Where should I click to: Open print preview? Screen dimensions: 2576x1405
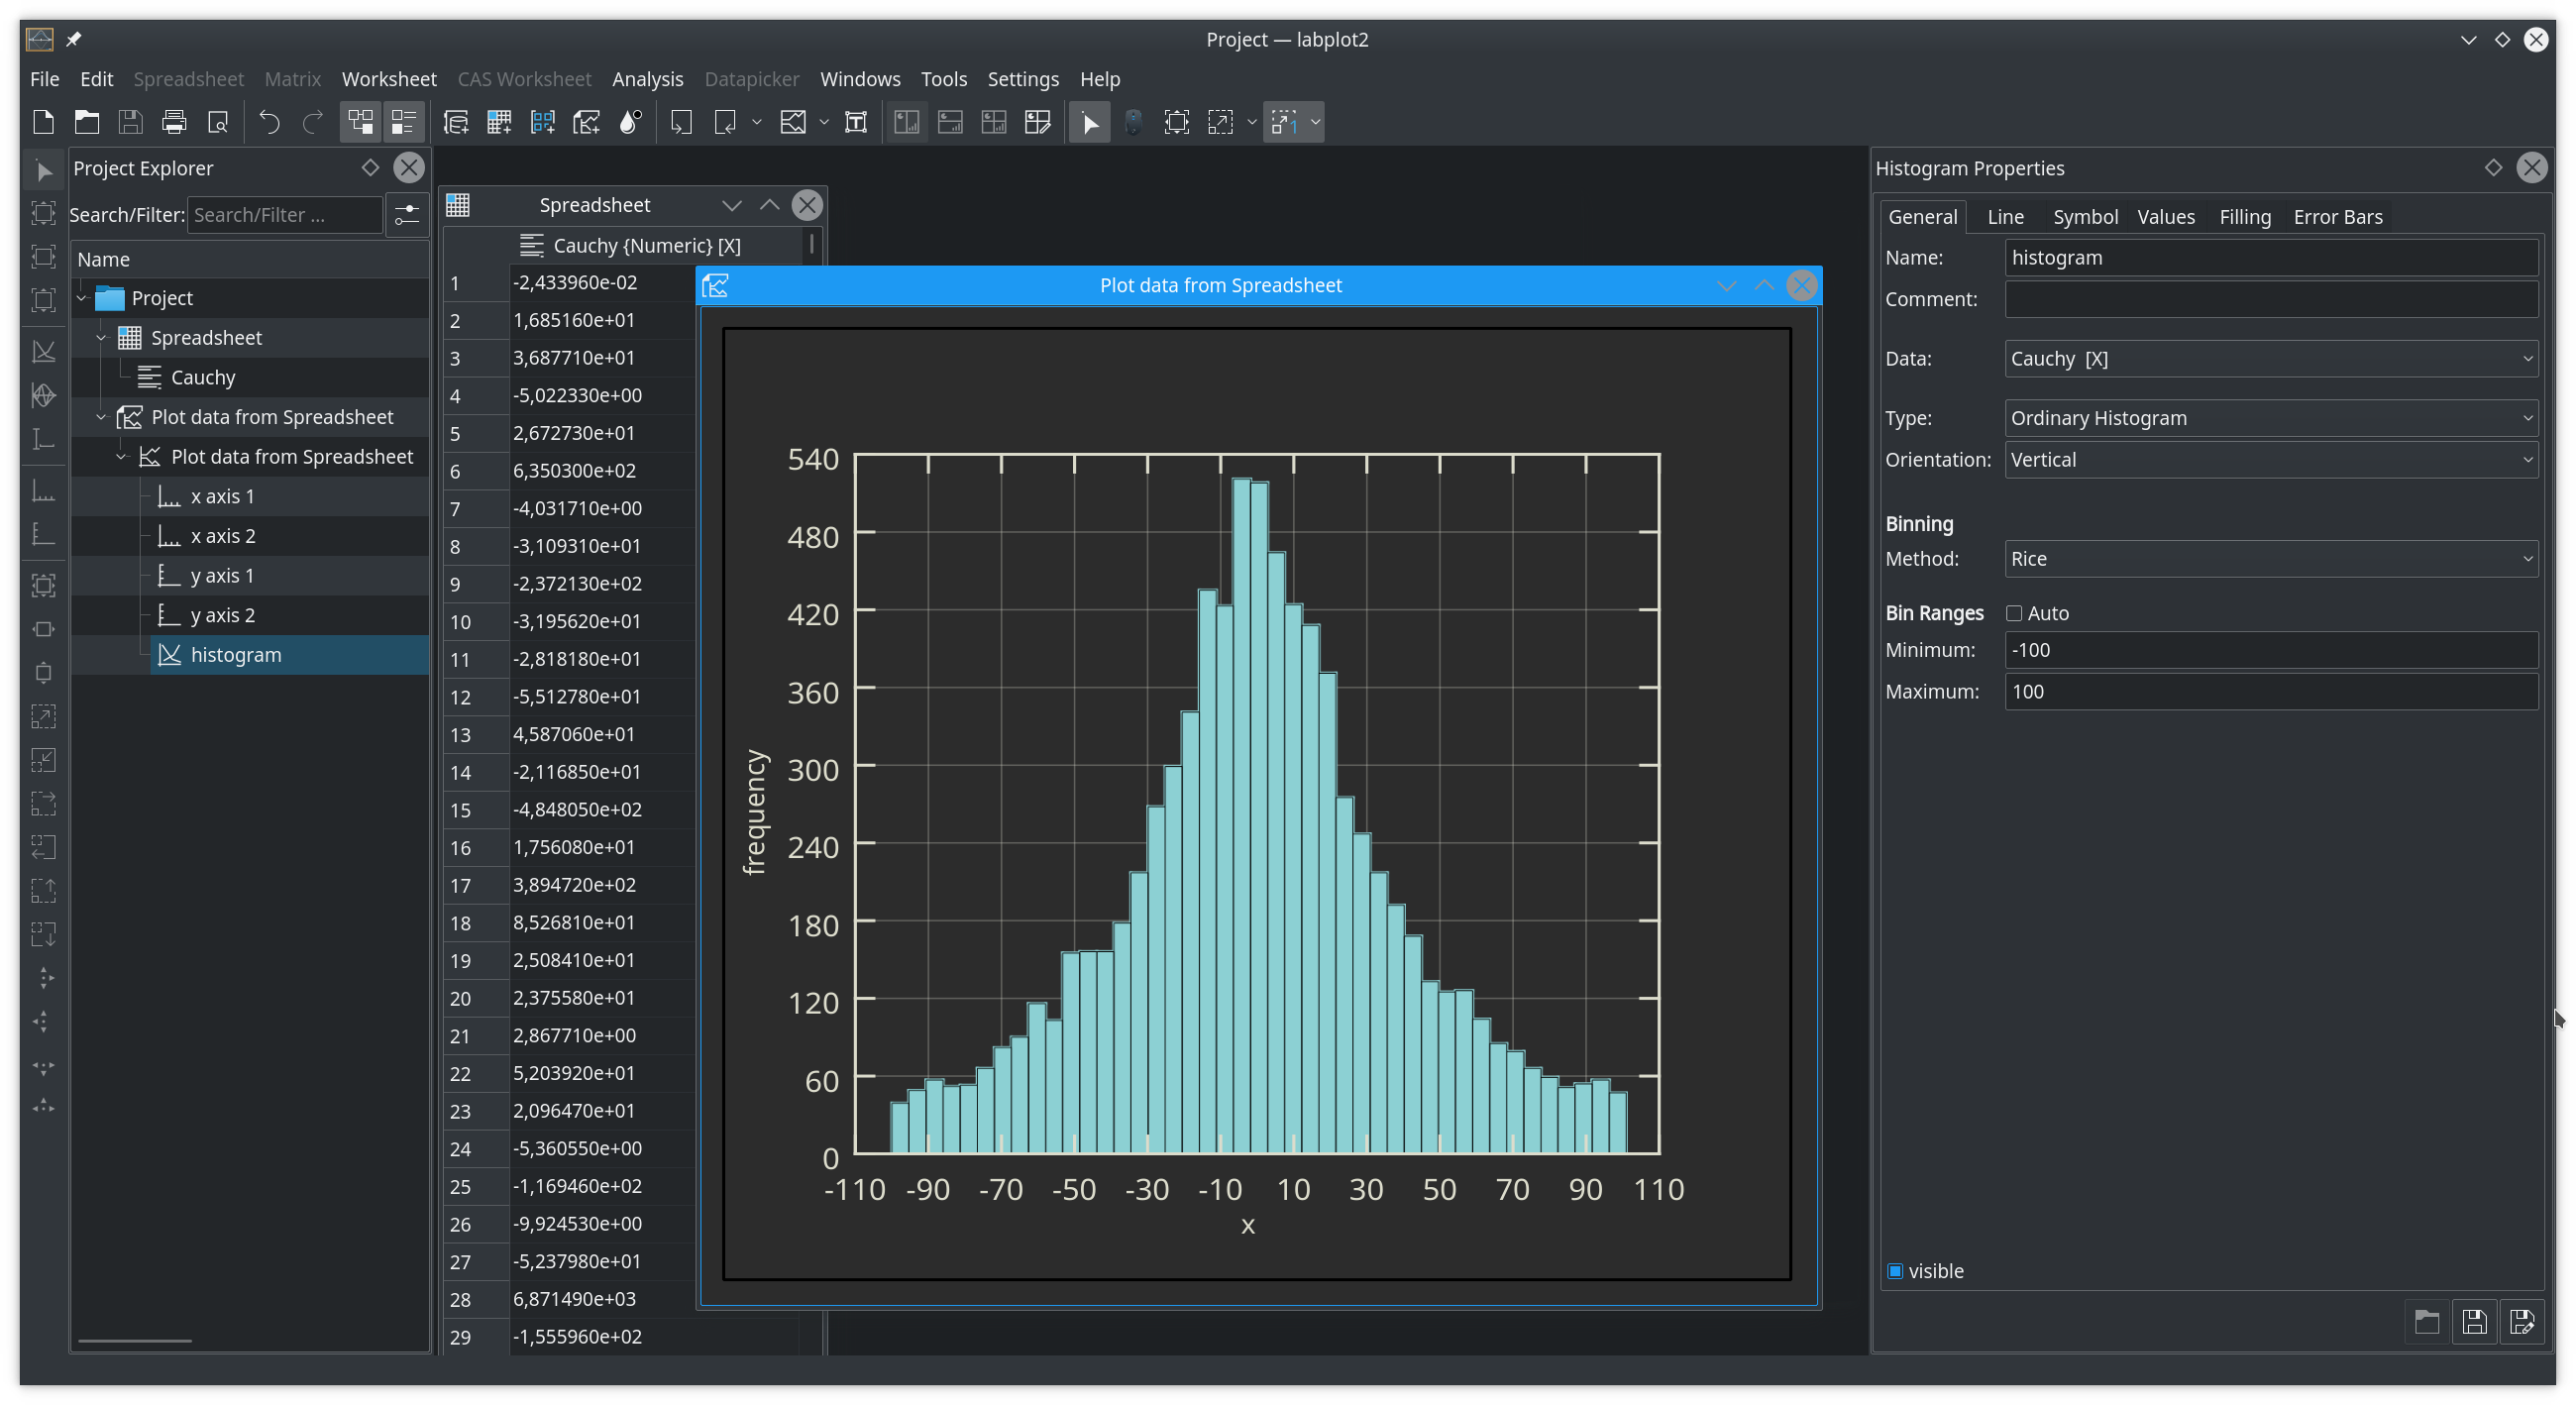click(x=218, y=122)
